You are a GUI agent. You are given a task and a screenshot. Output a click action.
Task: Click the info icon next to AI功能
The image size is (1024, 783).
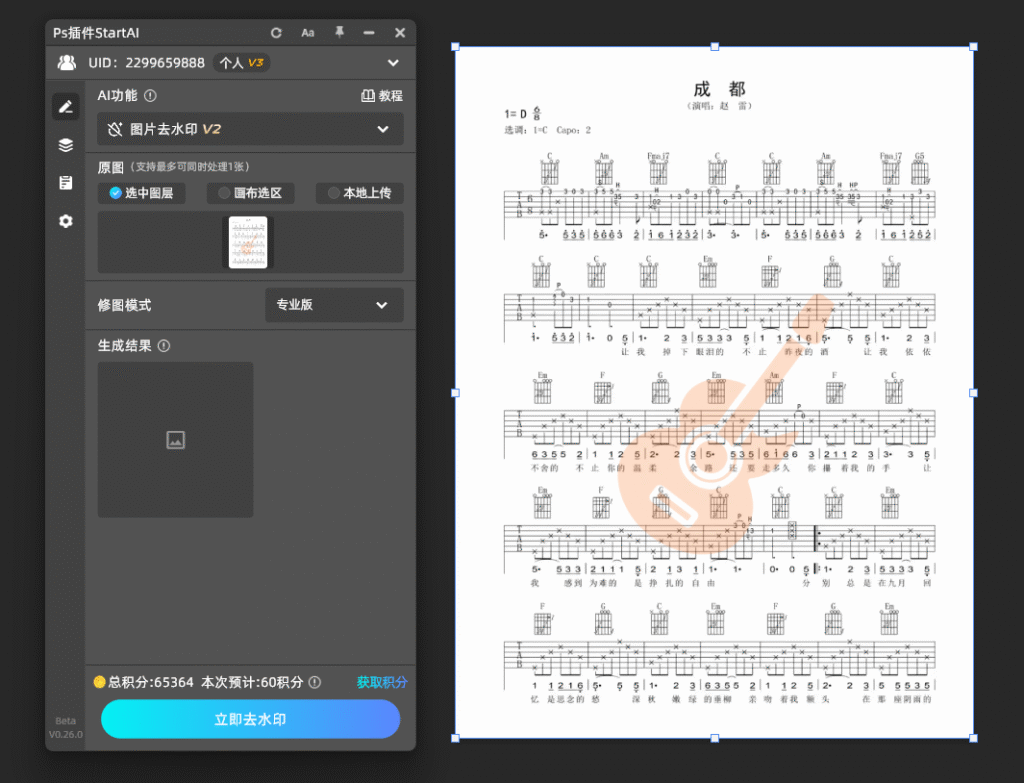pyautogui.click(x=150, y=96)
